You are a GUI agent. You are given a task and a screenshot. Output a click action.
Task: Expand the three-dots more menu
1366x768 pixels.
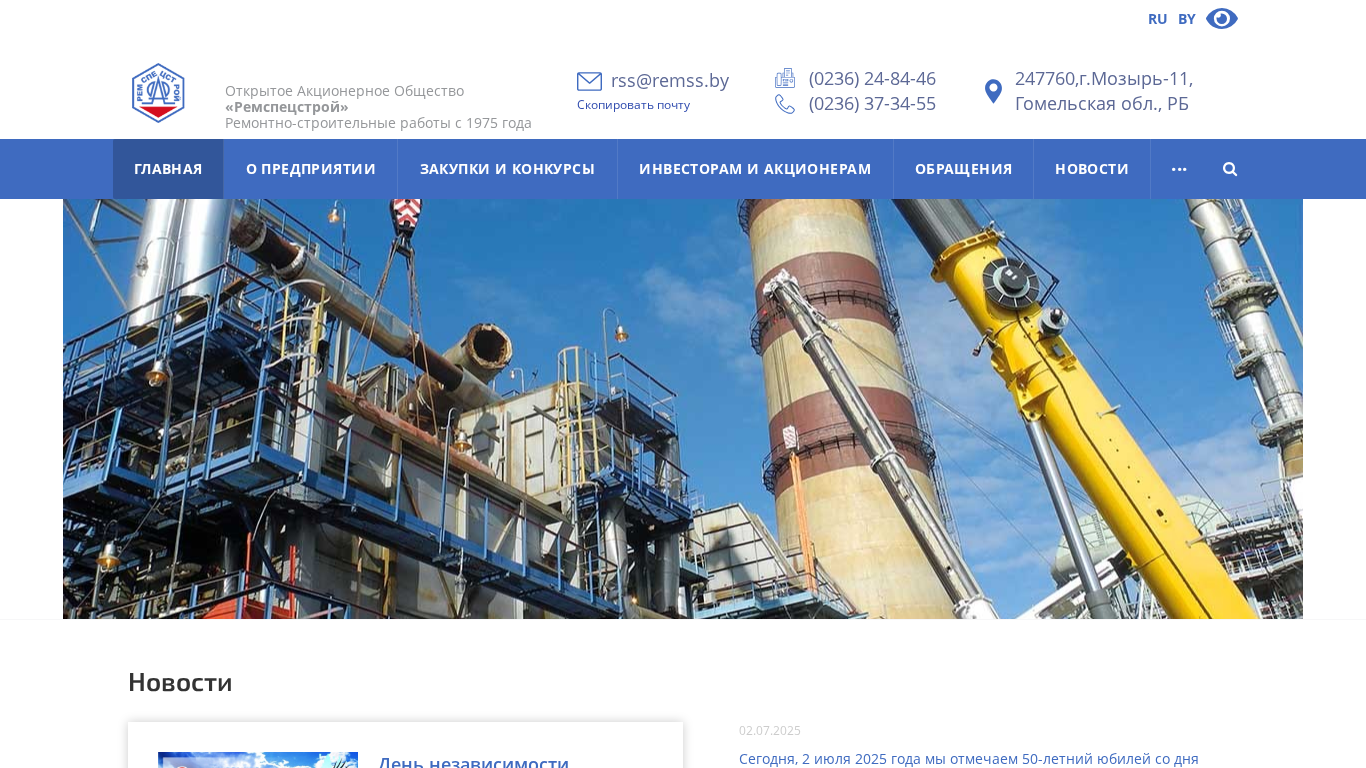pyautogui.click(x=1179, y=169)
